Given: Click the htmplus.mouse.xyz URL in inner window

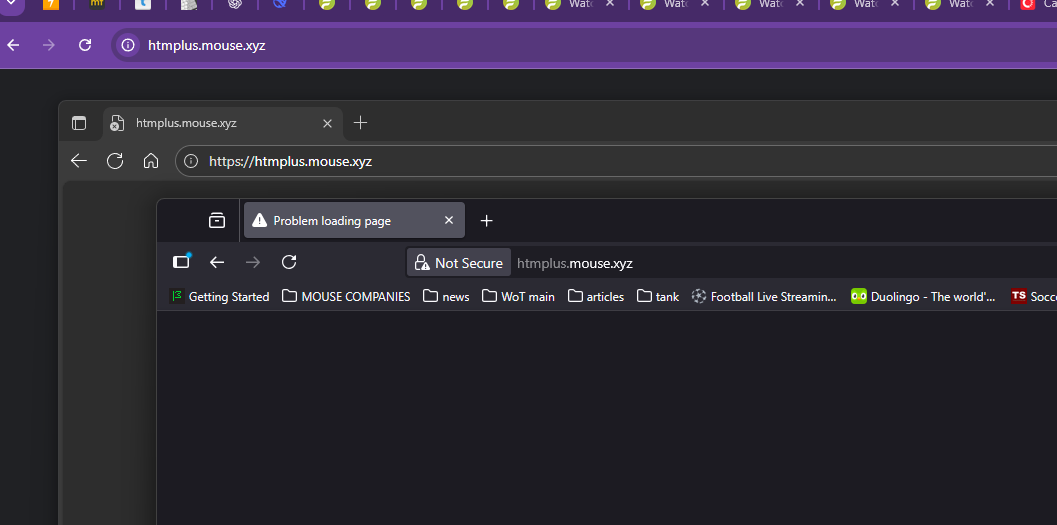Looking at the screenshot, I should (575, 264).
